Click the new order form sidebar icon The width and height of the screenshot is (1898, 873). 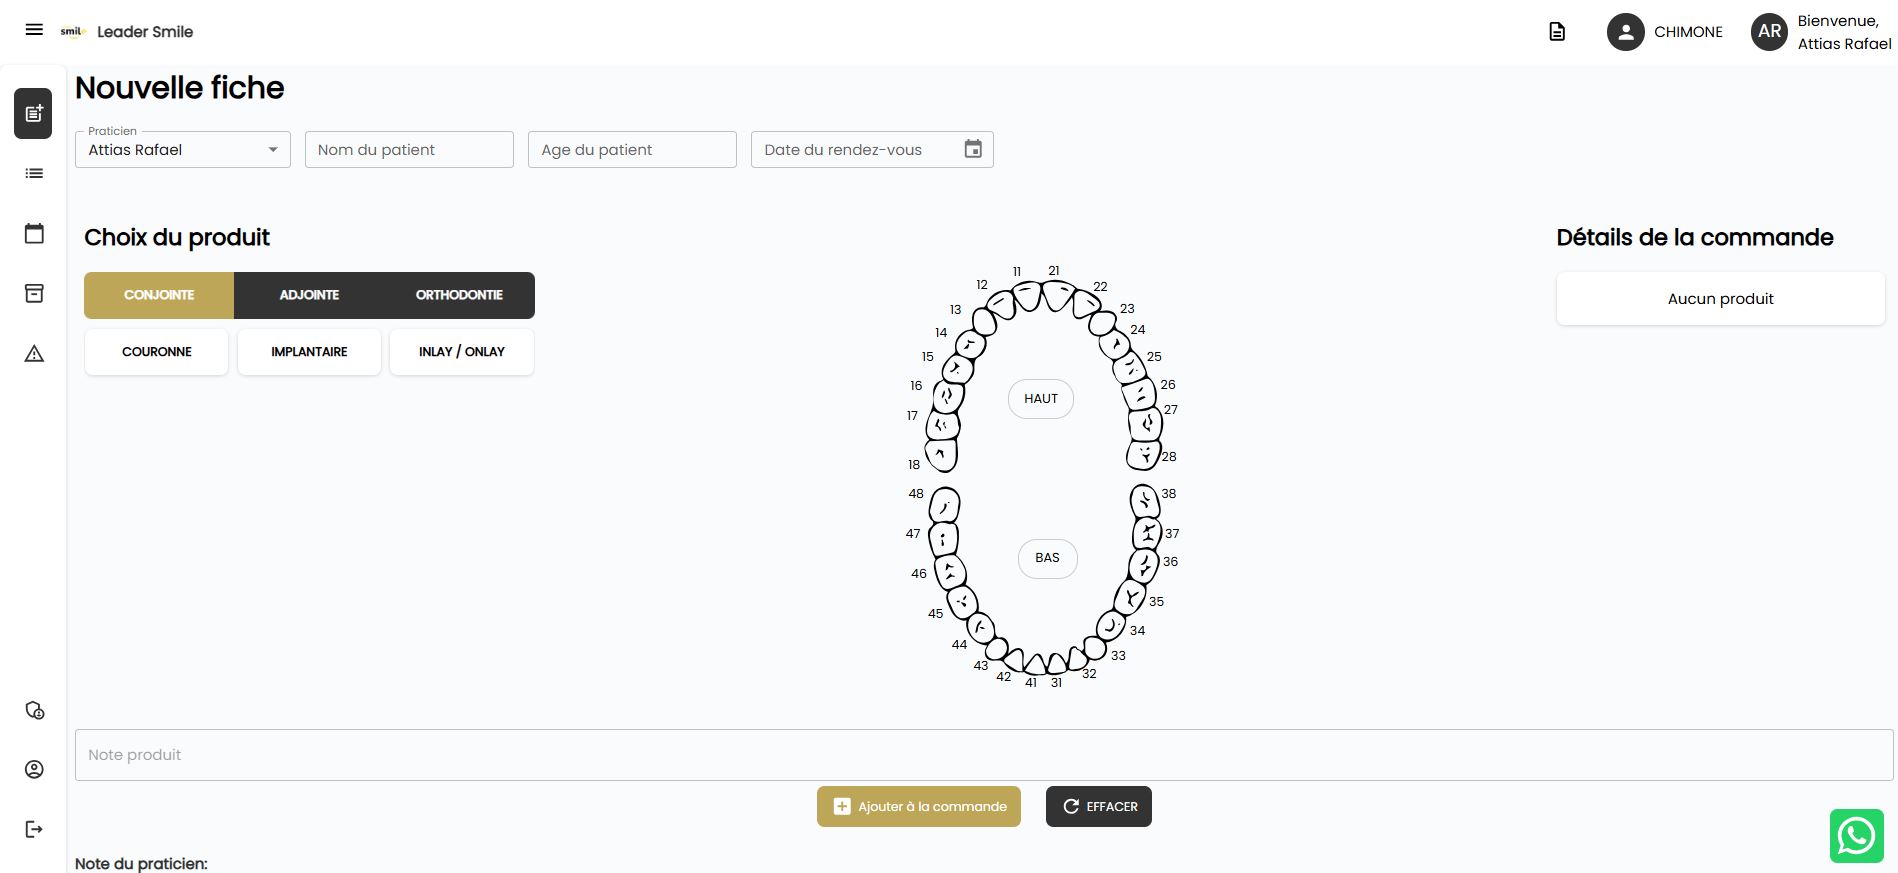(33, 113)
